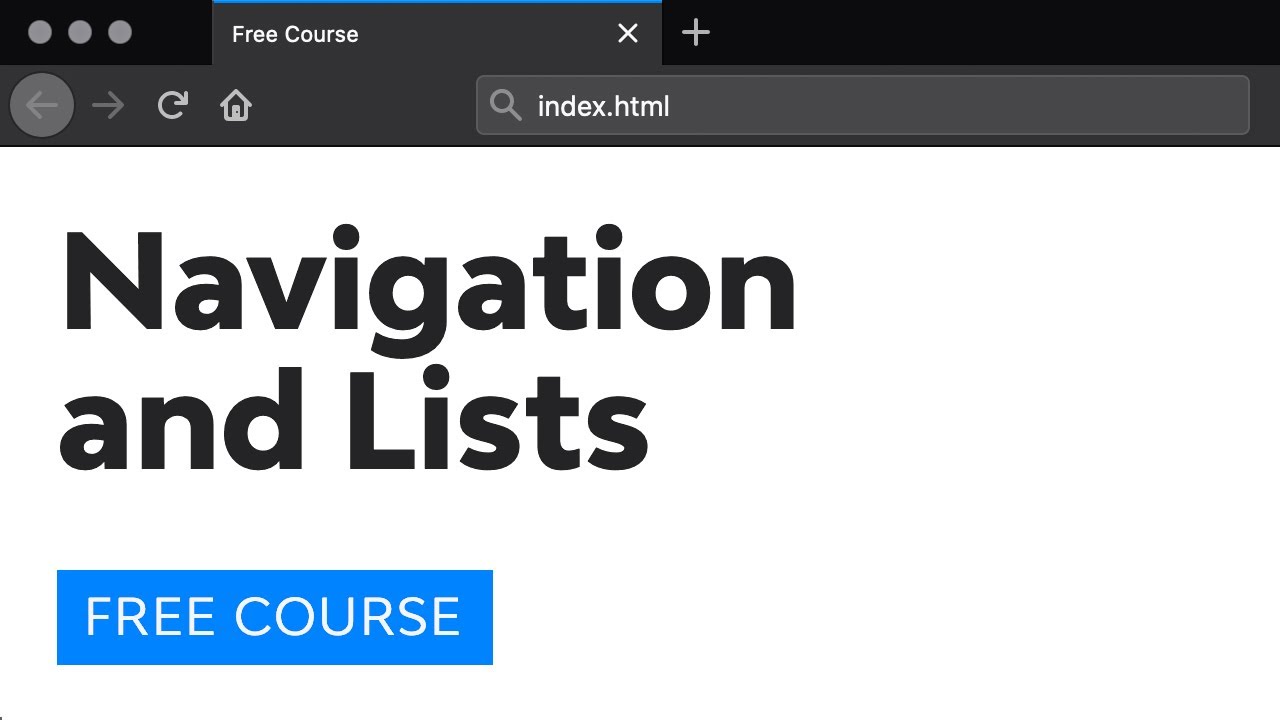The height and width of the screenshot is (720, 1280).
Task: Open a new tab with plus icon
Action: (x=695, y=33)
